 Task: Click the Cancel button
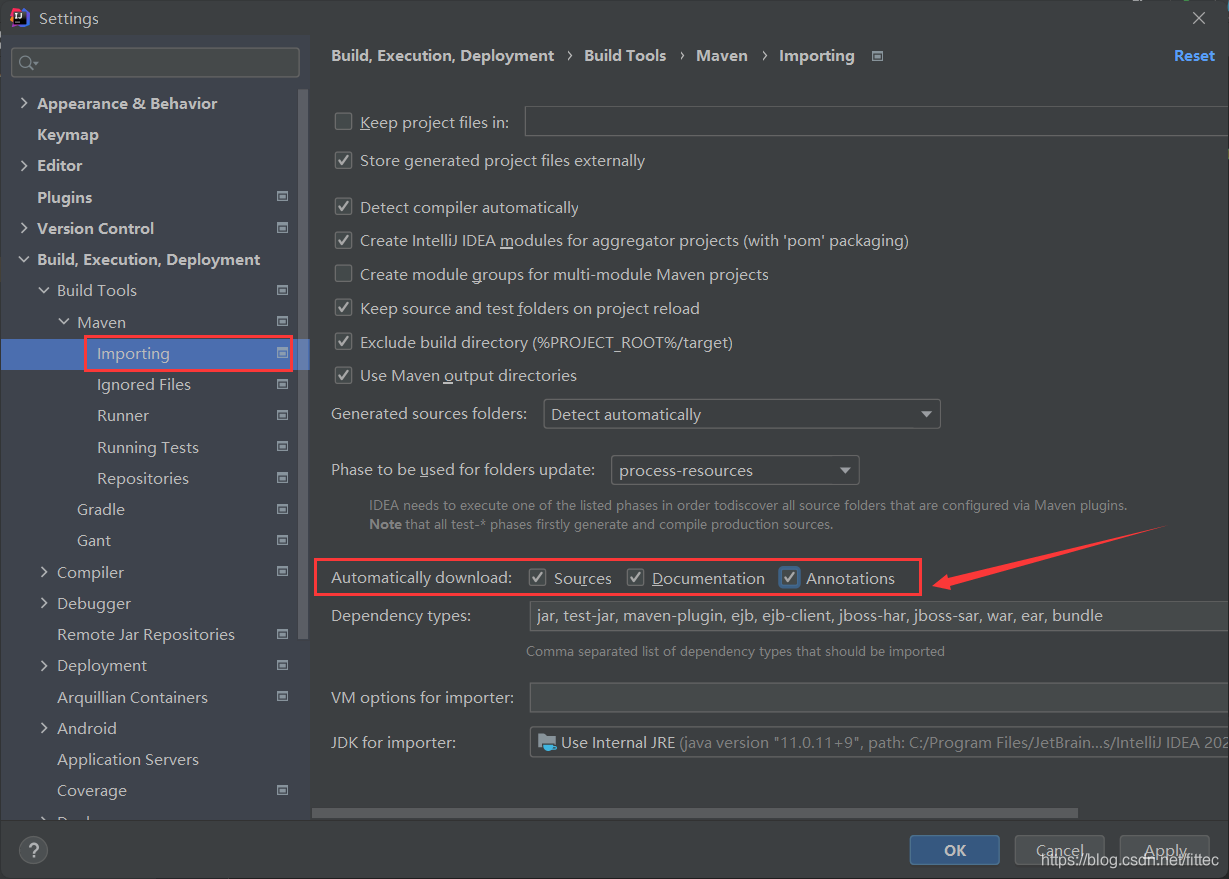pos(1059,850)
